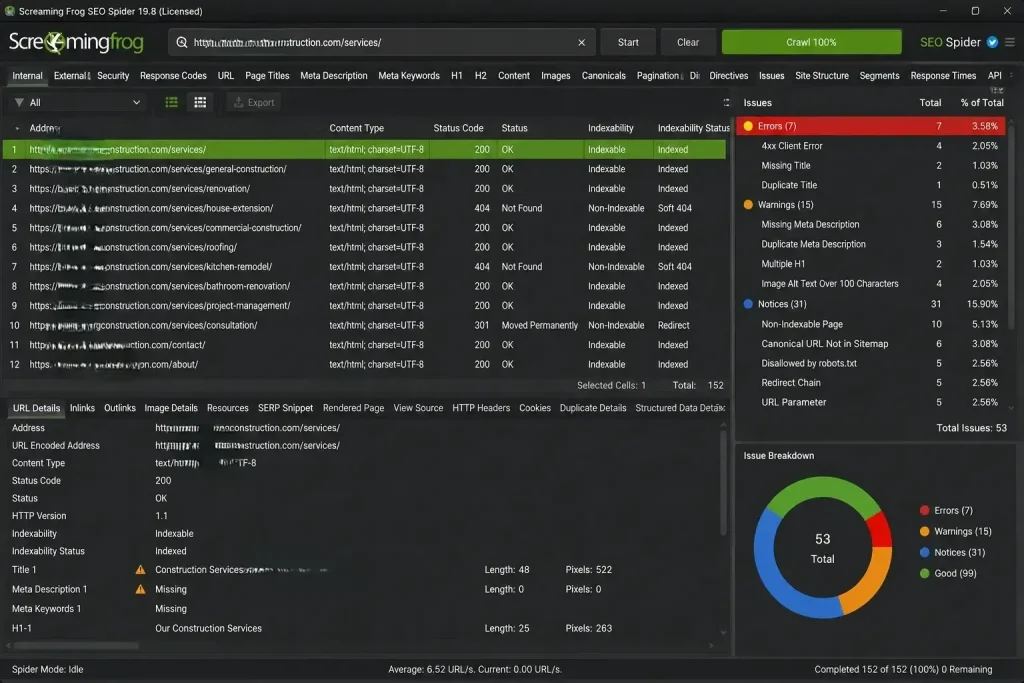Click the Title 1 warning triangle icon
This screenshot has height=683, width=1024.
click(x=140, y=569)
